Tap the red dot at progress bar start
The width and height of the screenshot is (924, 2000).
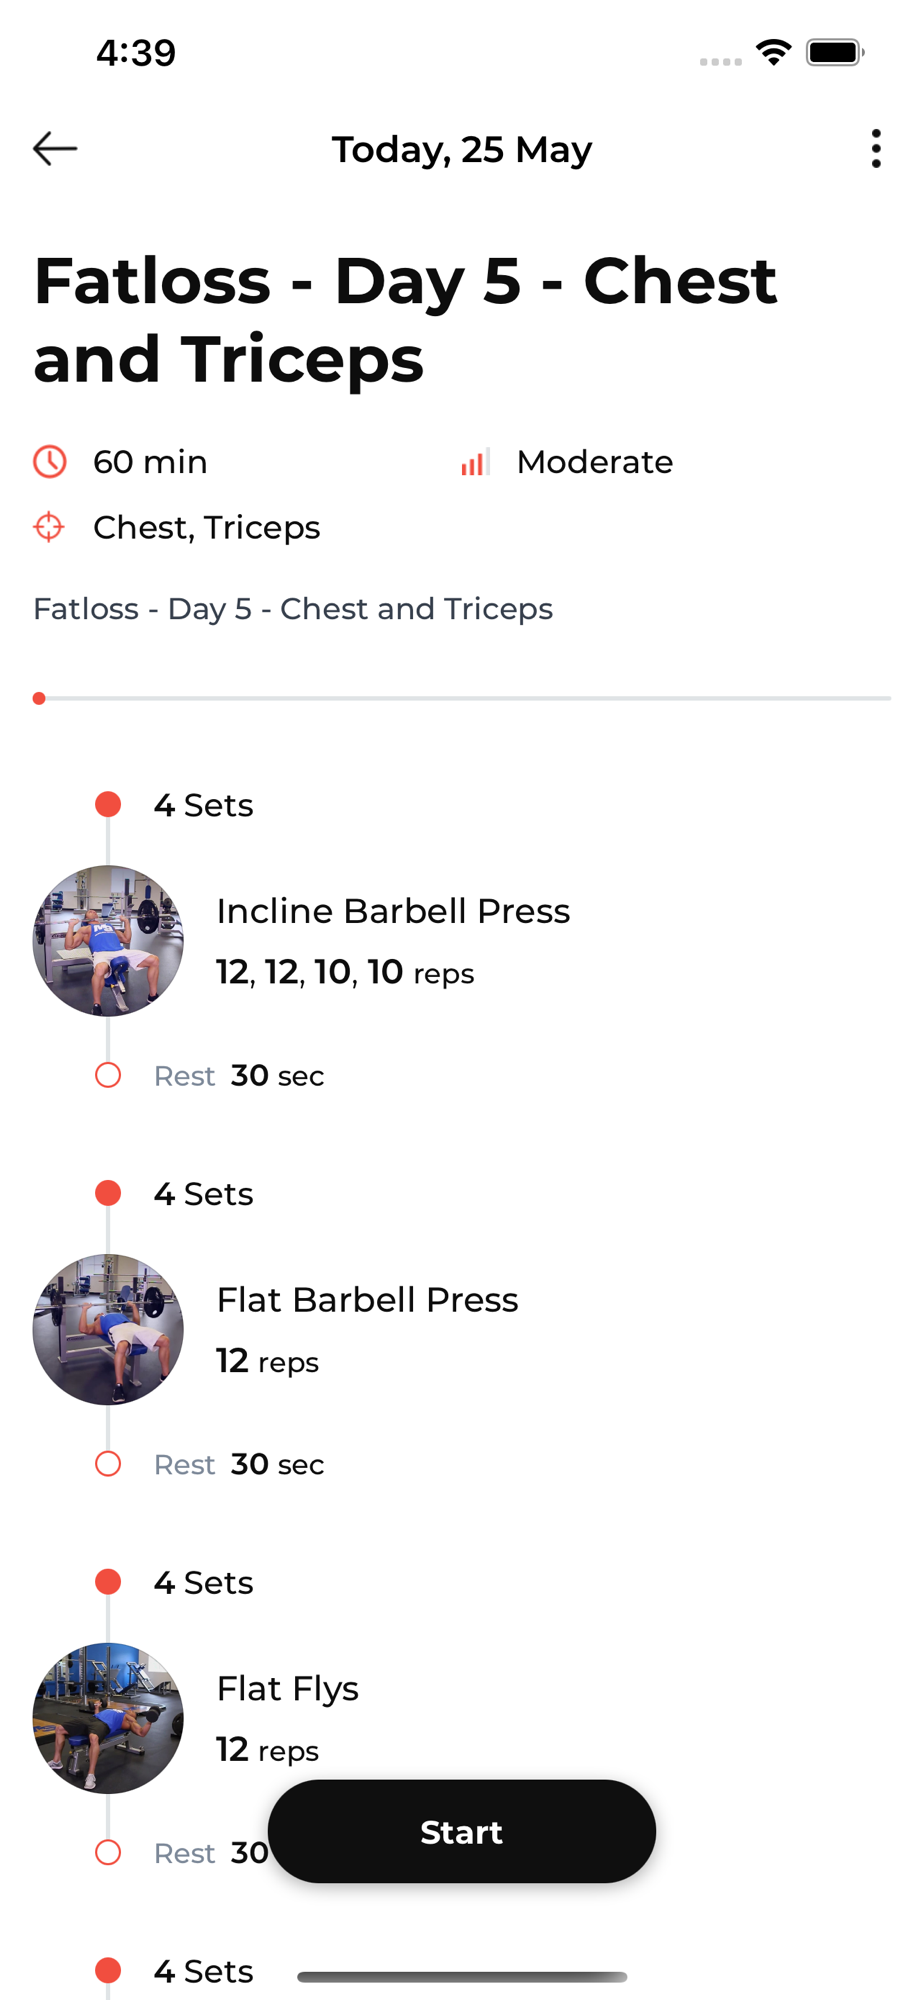39,699
